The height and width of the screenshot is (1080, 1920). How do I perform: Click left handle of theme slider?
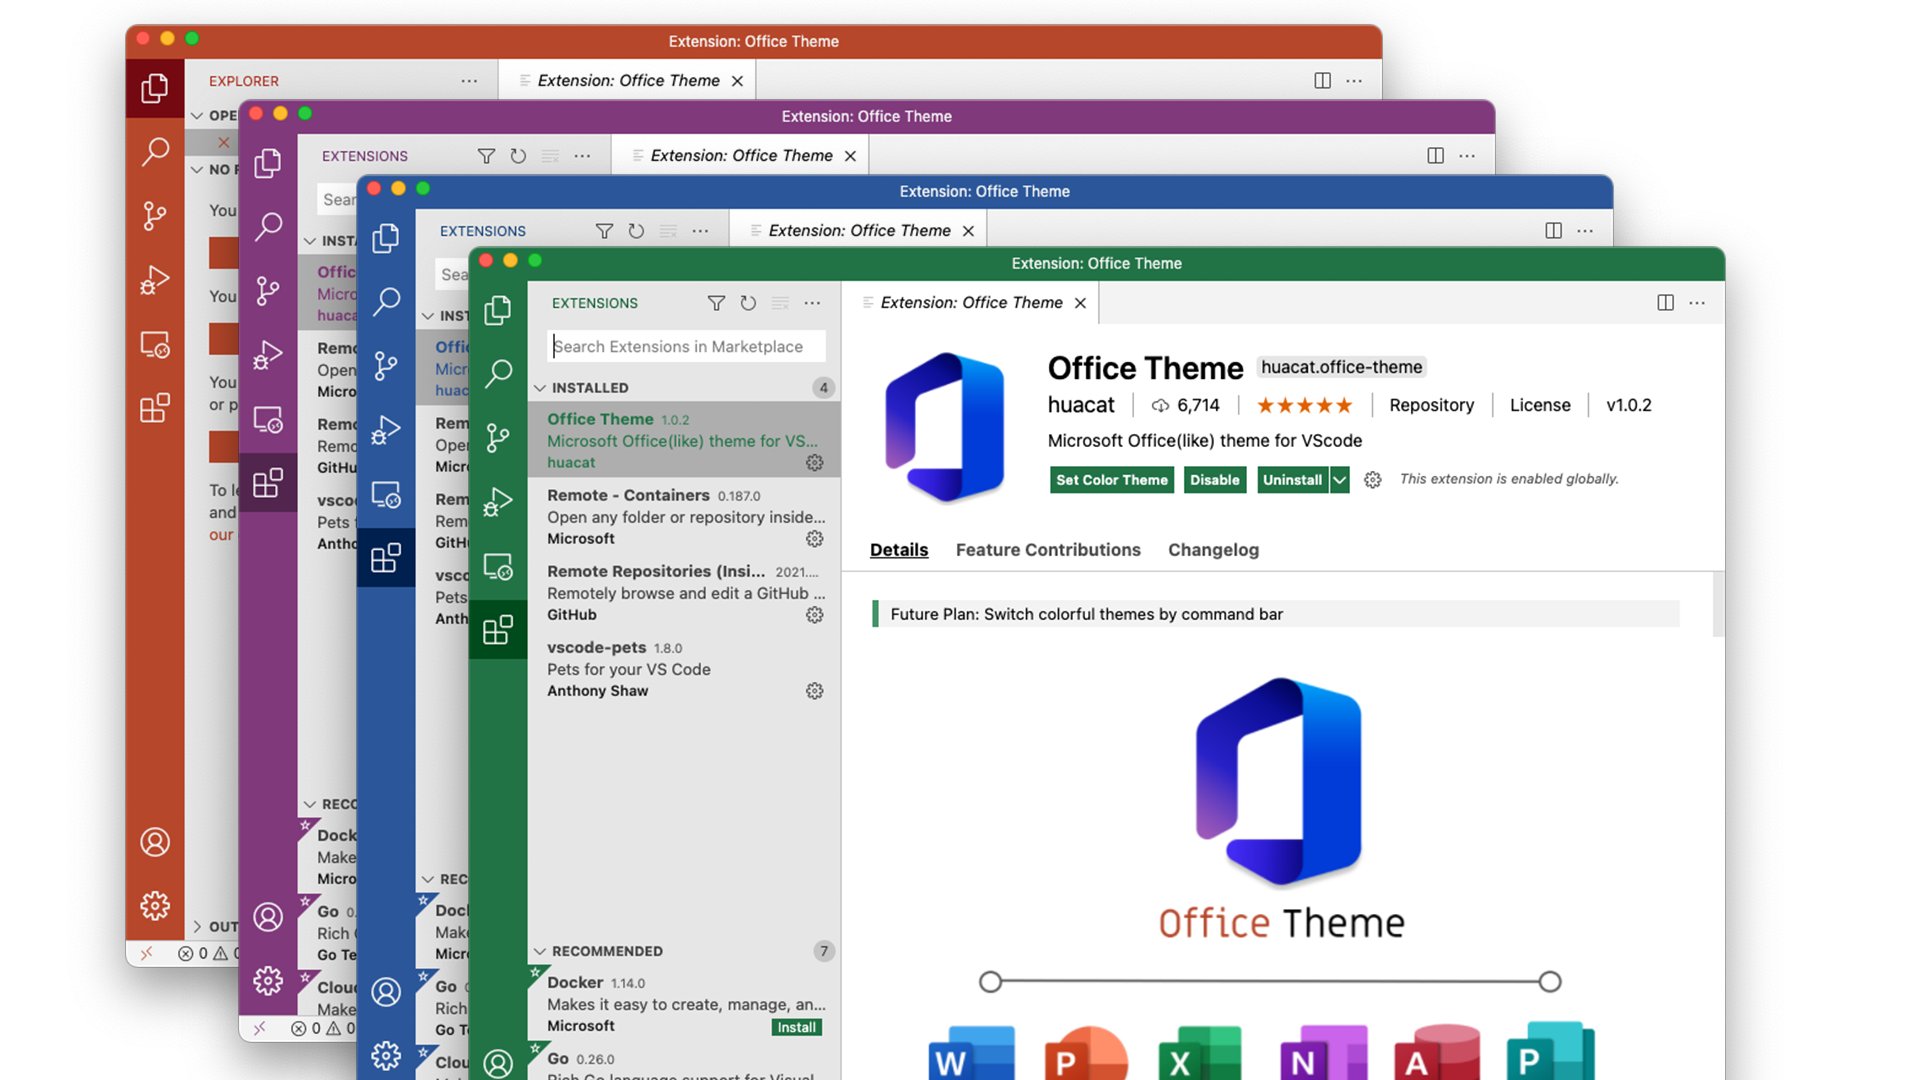pos(990,982)
